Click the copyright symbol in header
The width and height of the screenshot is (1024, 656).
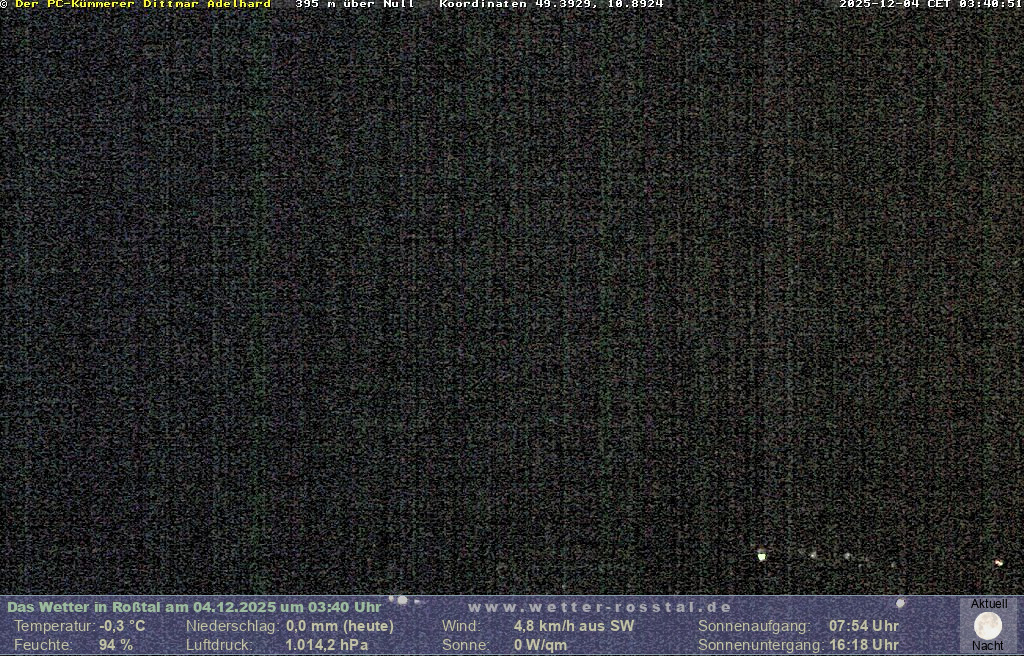coord(4,4)
